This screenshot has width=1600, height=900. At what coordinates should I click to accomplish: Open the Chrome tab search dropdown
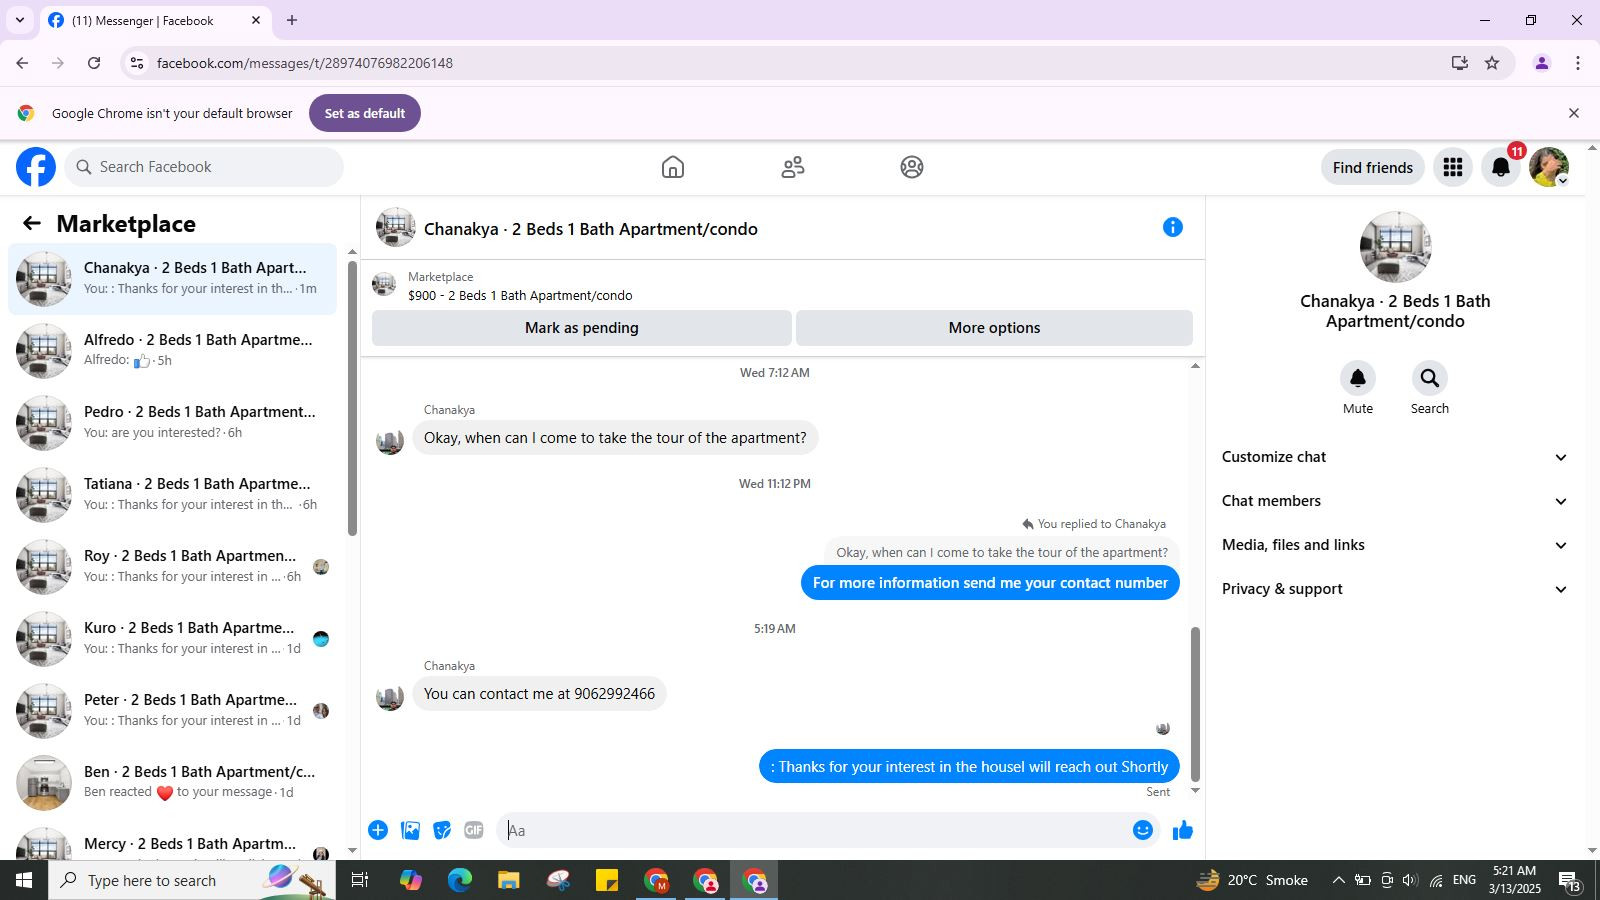click(19, 20)
